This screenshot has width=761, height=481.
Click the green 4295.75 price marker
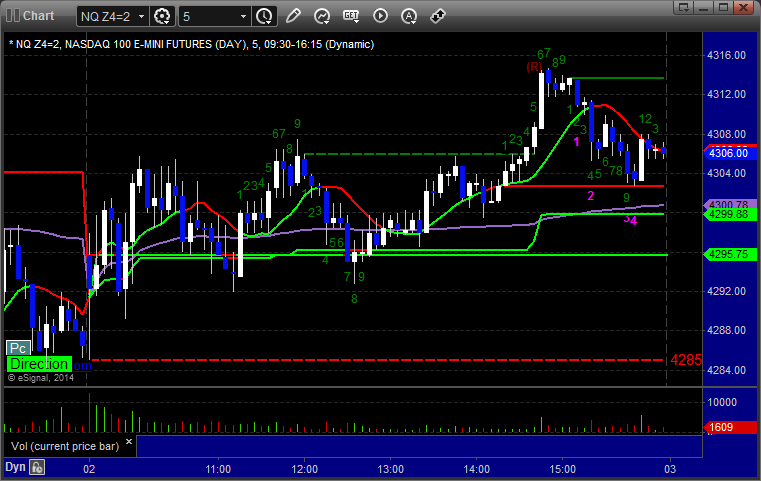coord(730,254)
